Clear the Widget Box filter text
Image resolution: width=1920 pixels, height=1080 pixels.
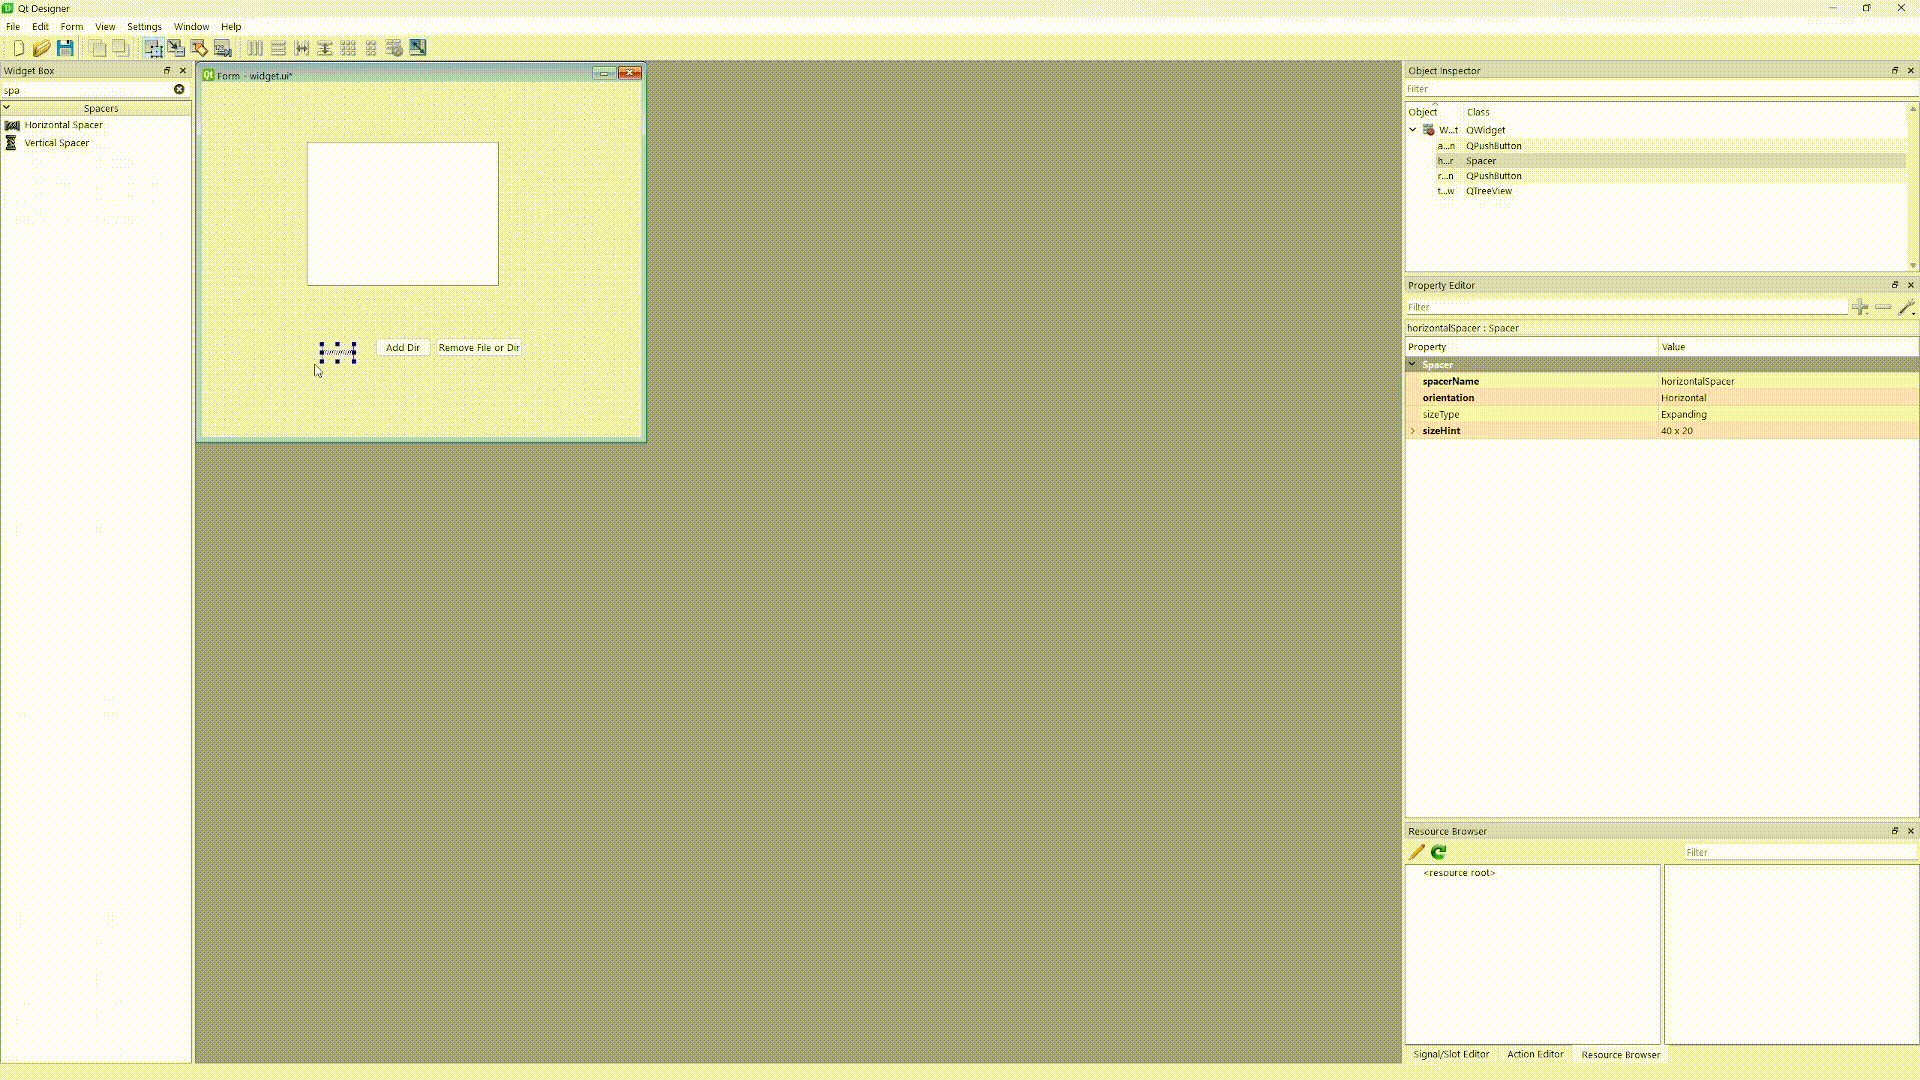point(179,89)
